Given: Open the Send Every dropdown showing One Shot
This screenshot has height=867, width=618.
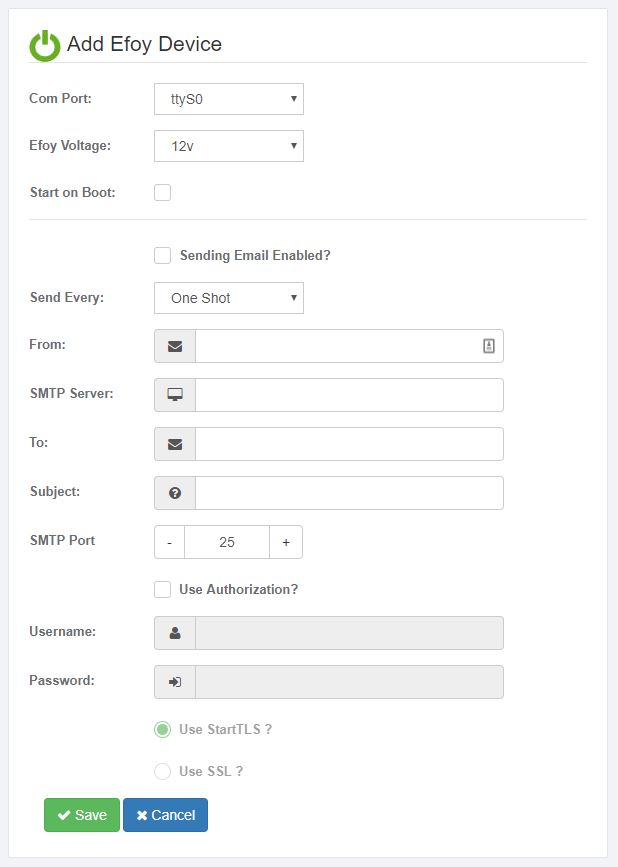Looking at the screenshot, I should (x=229, y=297).
